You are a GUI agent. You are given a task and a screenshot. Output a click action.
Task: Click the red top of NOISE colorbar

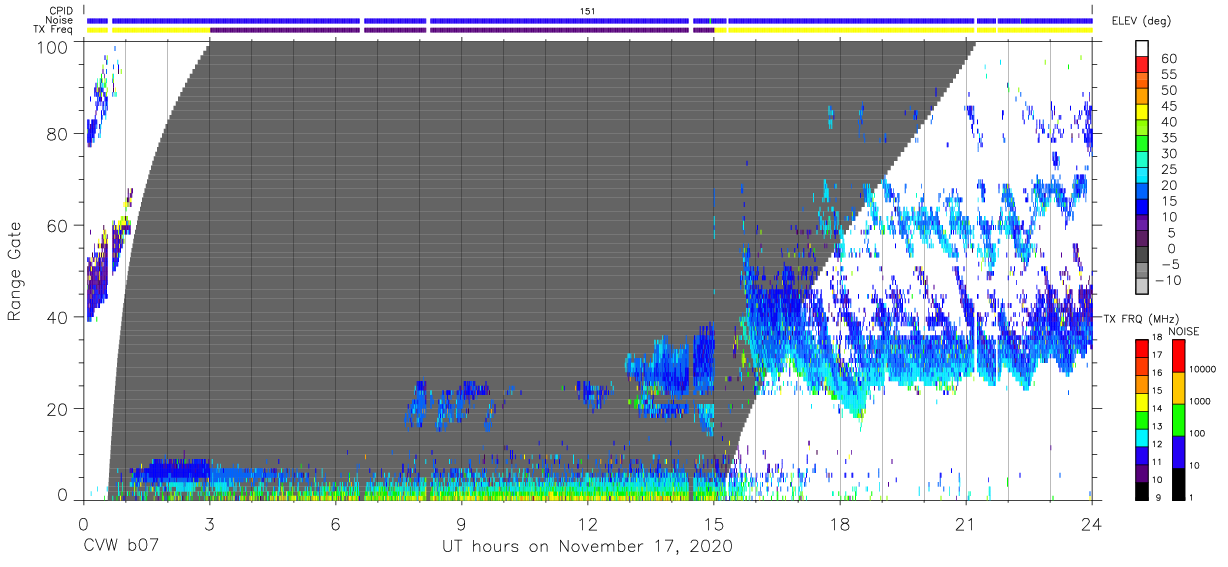tap(1177, 357)
